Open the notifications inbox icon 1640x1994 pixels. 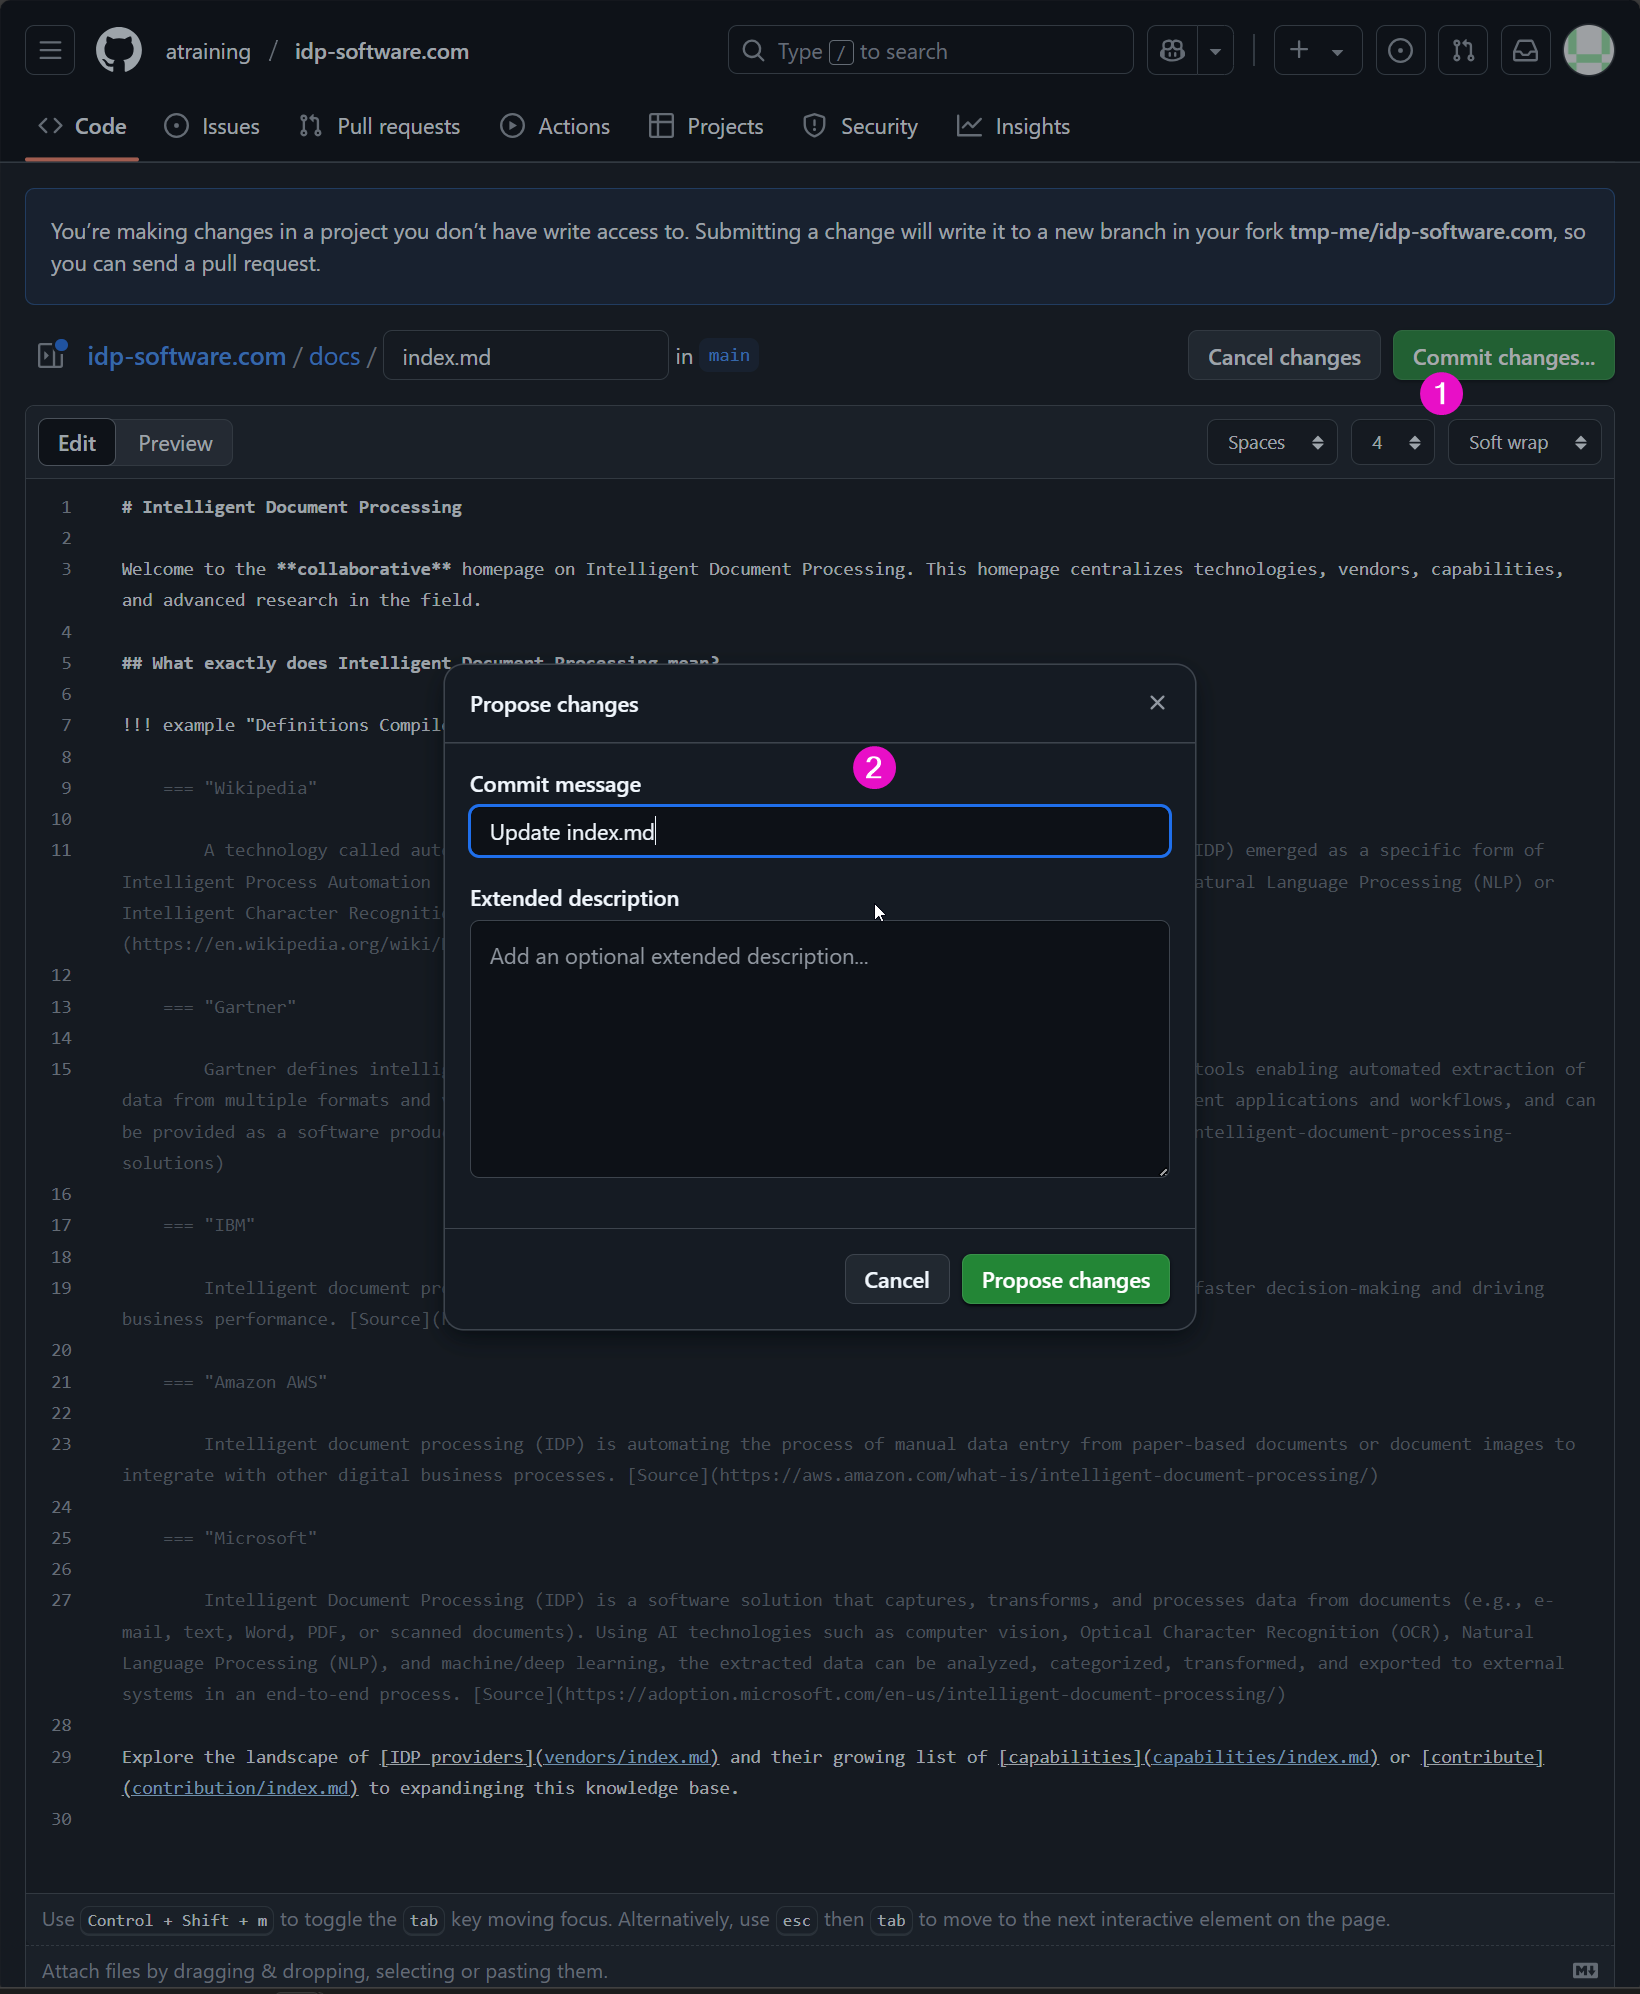1525,50
